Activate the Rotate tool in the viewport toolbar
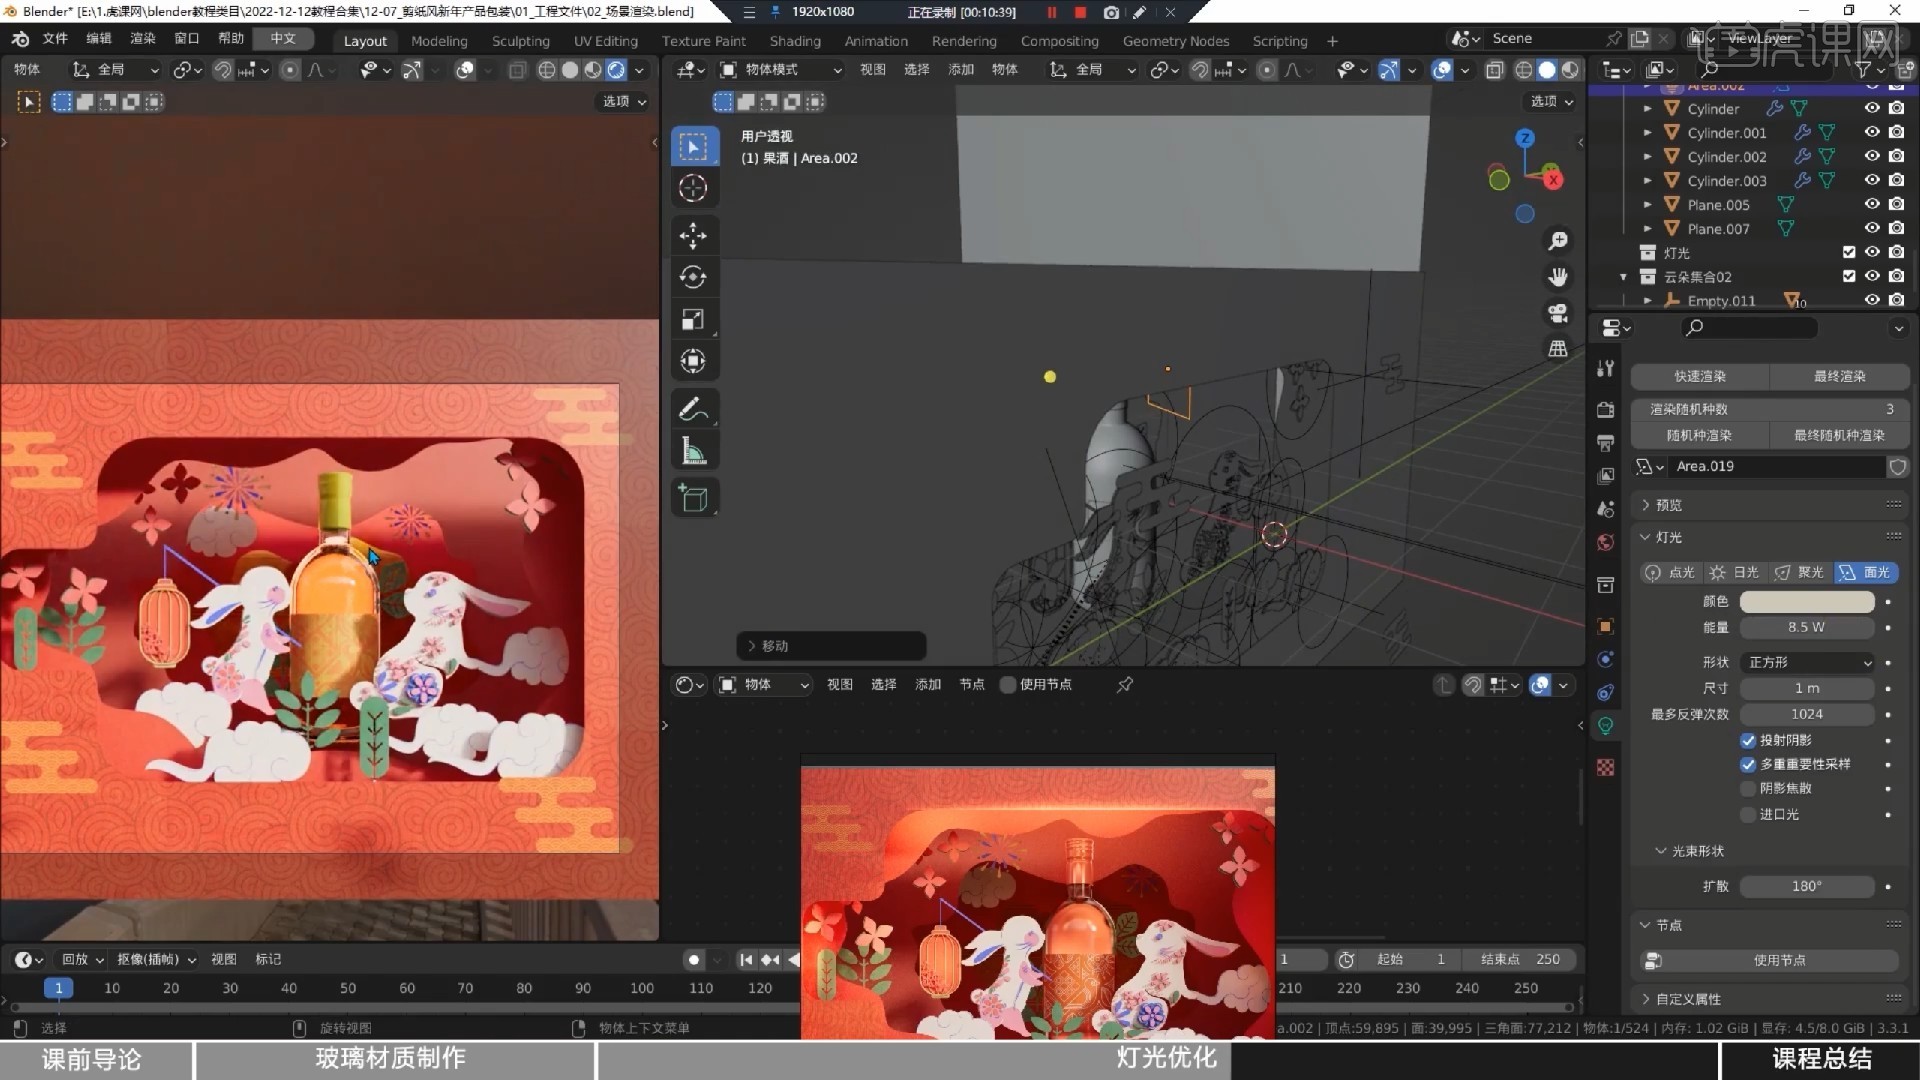The image size is (1920, 1080). (x=693, y=277)
